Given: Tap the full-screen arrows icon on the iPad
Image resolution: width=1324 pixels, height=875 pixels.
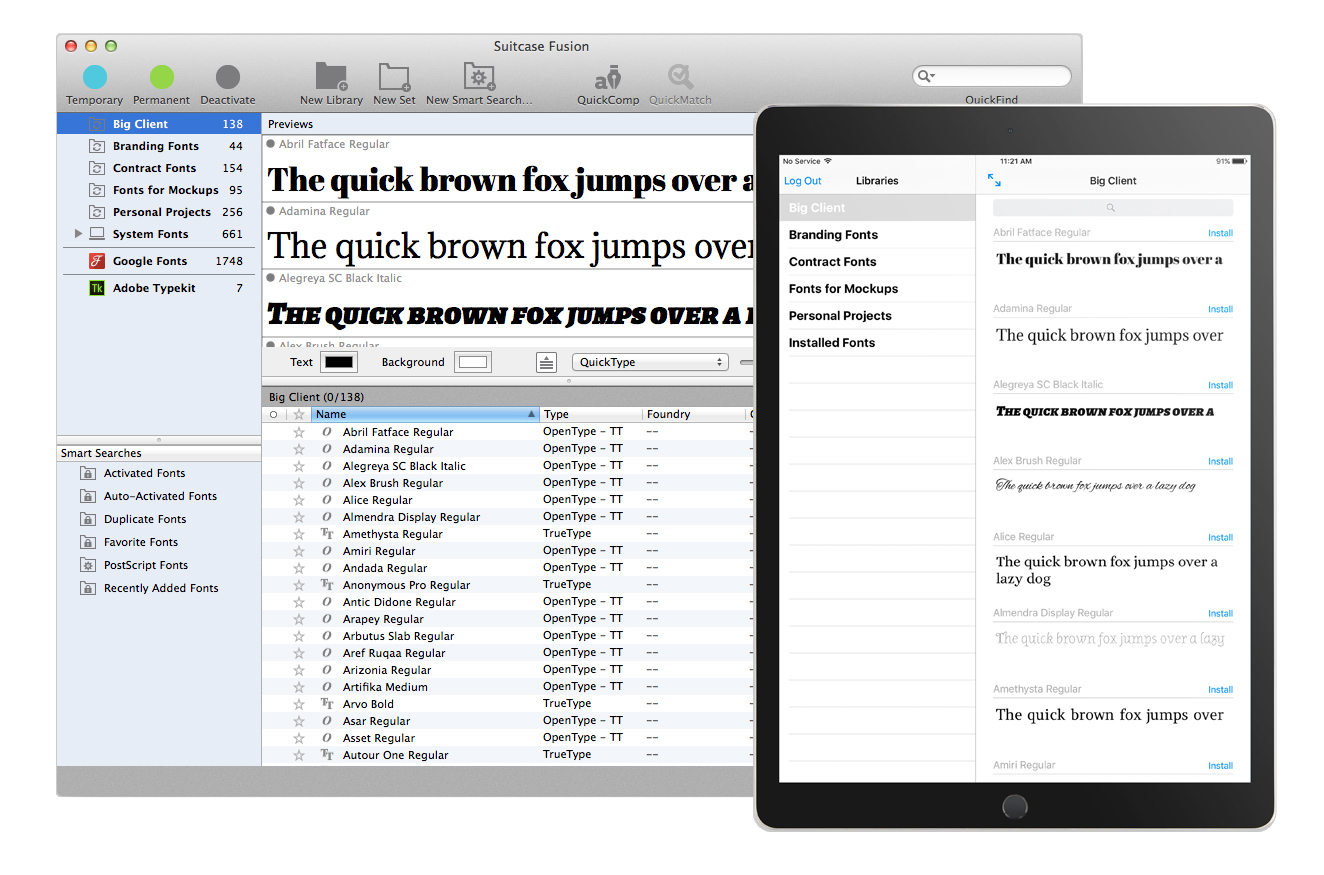Looking at the screenshot, I should (994, 180).
